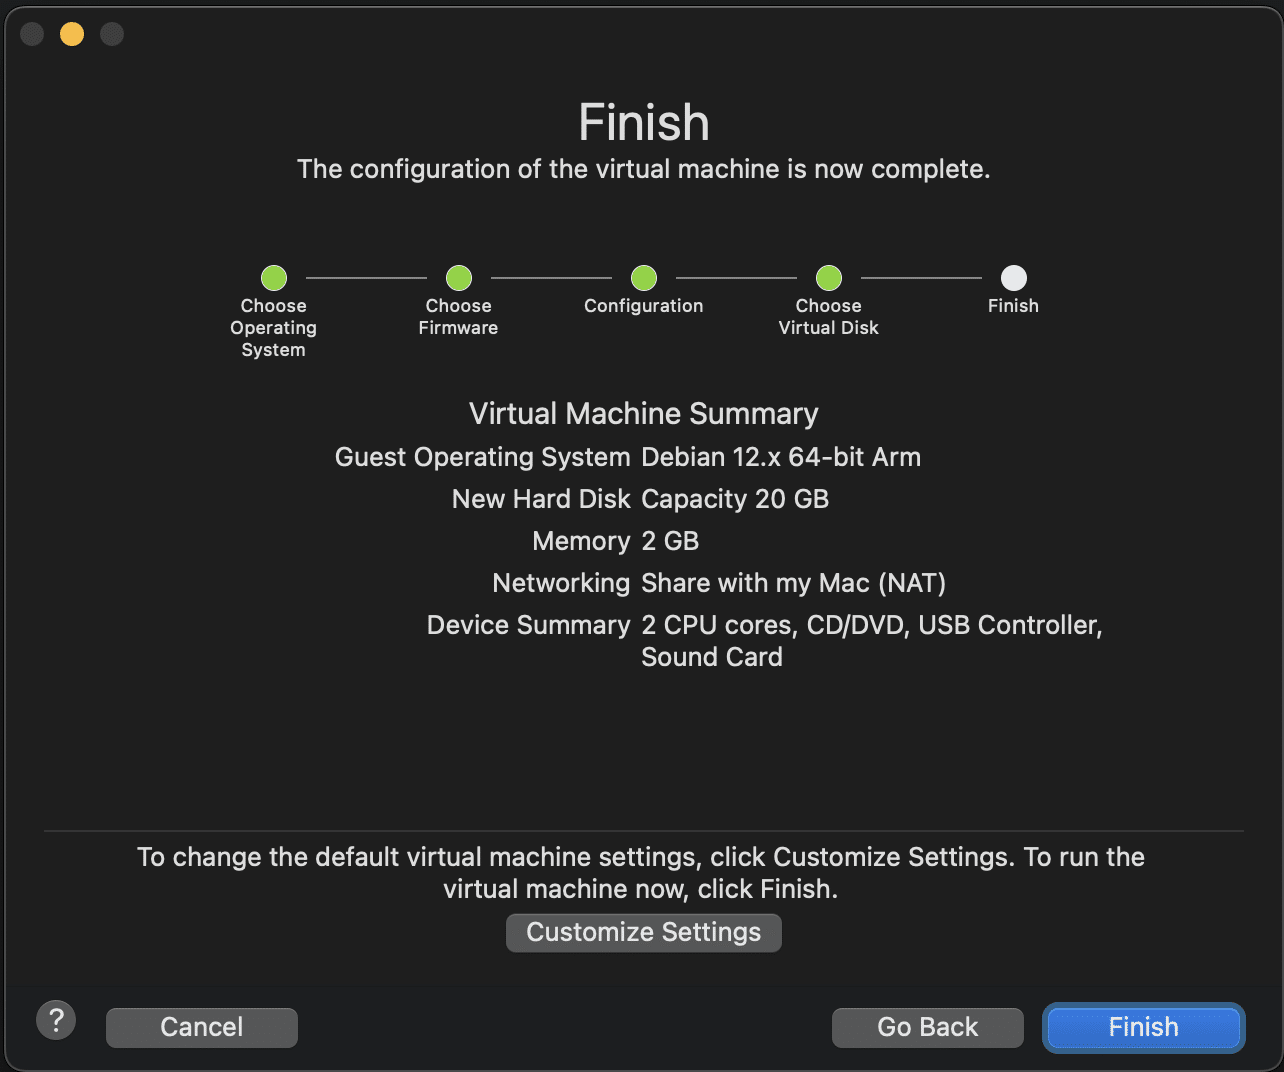
Task: Click the Share with my Mac (NAT) text
Action: 792,583
